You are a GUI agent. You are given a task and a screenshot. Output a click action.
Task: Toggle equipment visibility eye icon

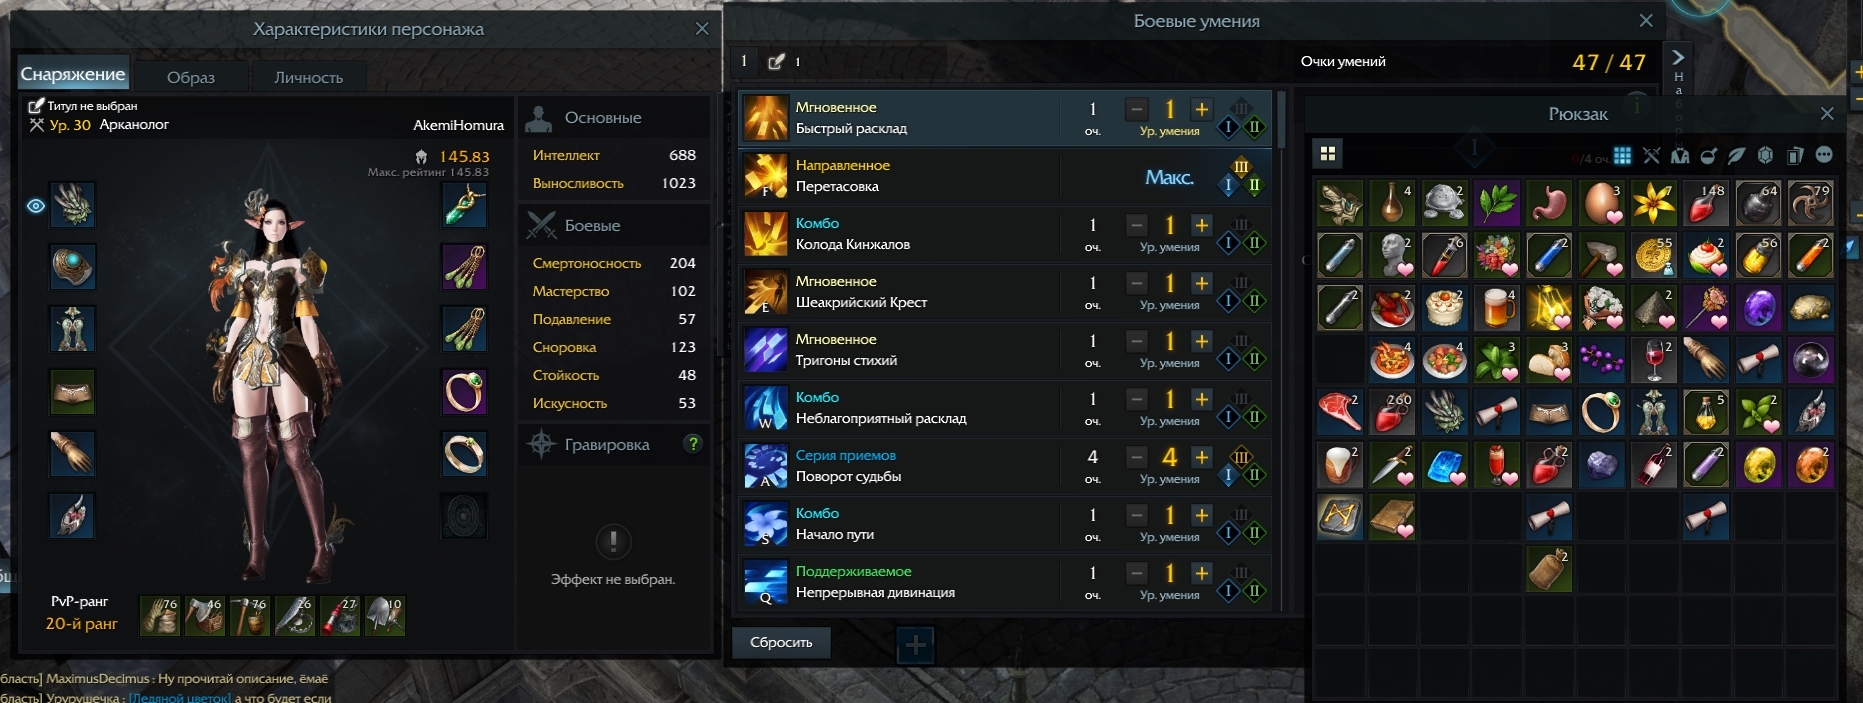(36, 206)
